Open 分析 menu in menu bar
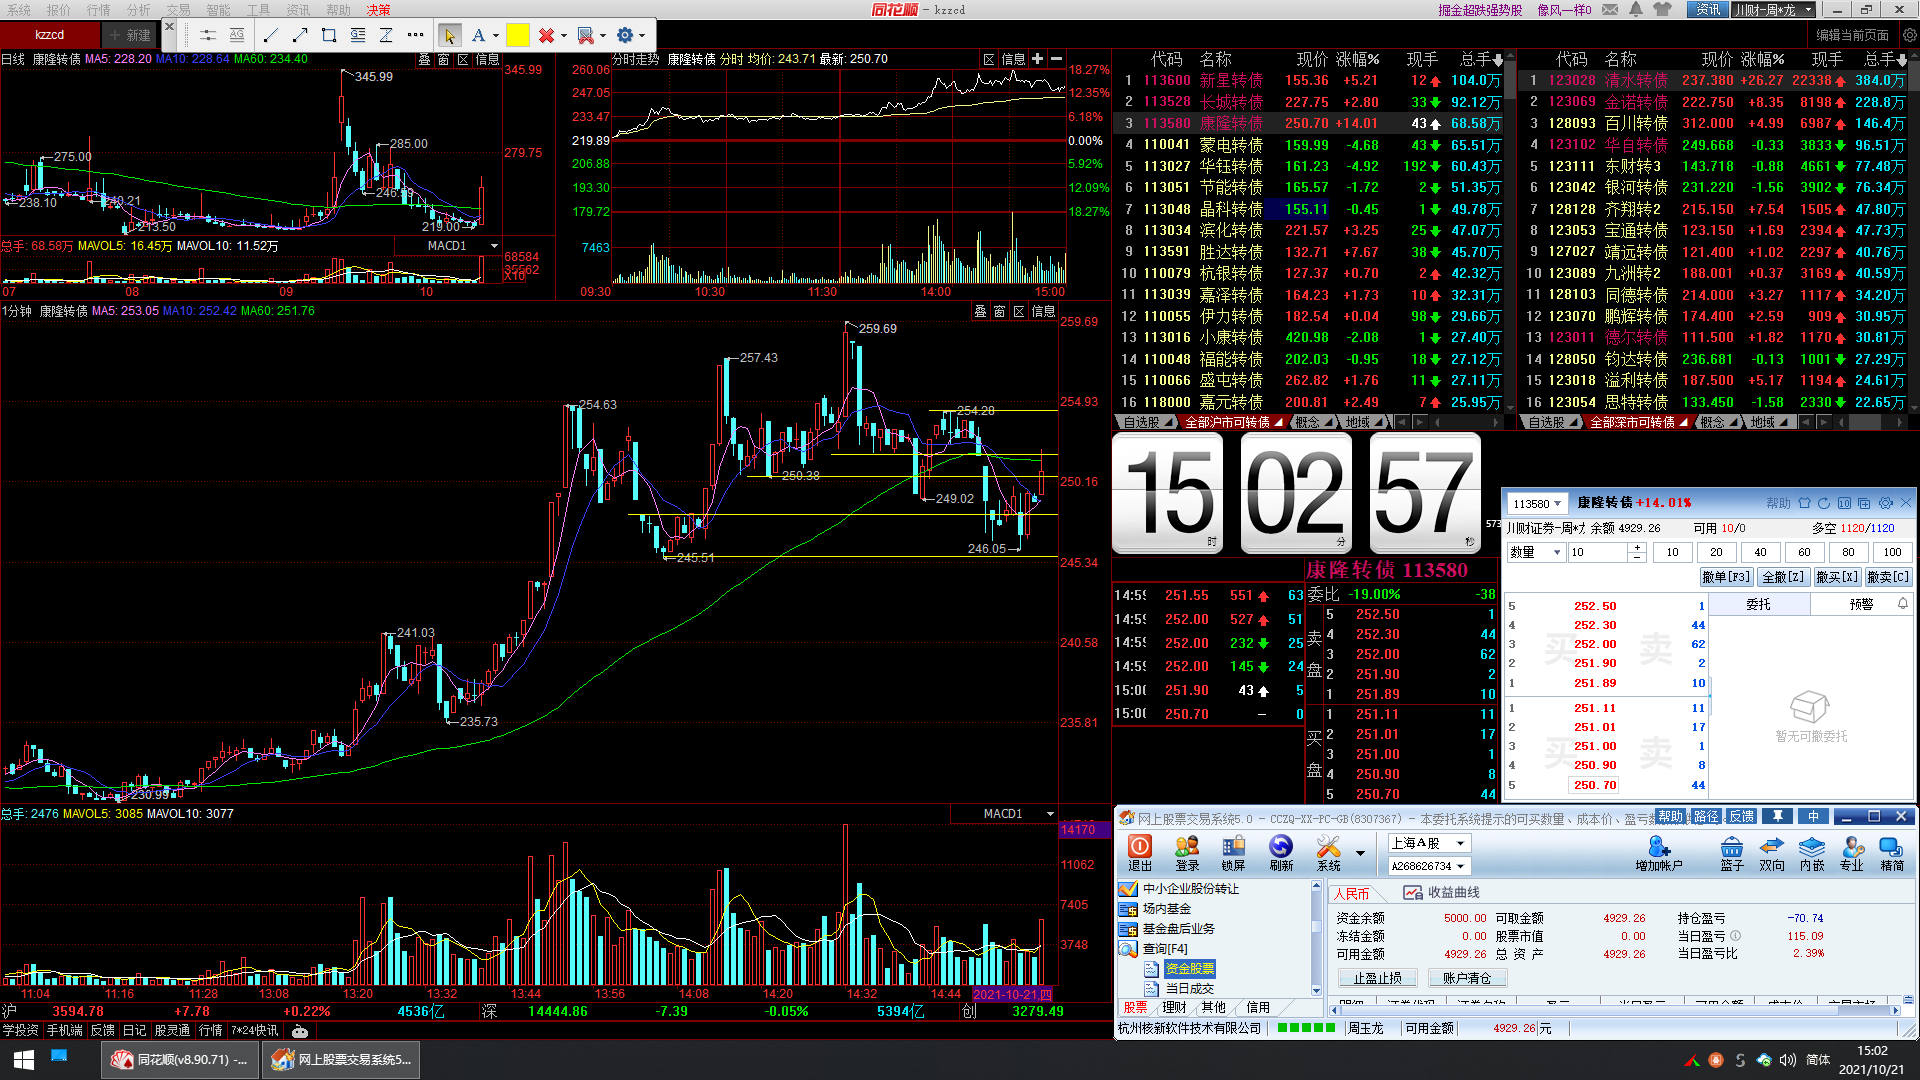The image size is (1920, 1080). tap(138, 9)
